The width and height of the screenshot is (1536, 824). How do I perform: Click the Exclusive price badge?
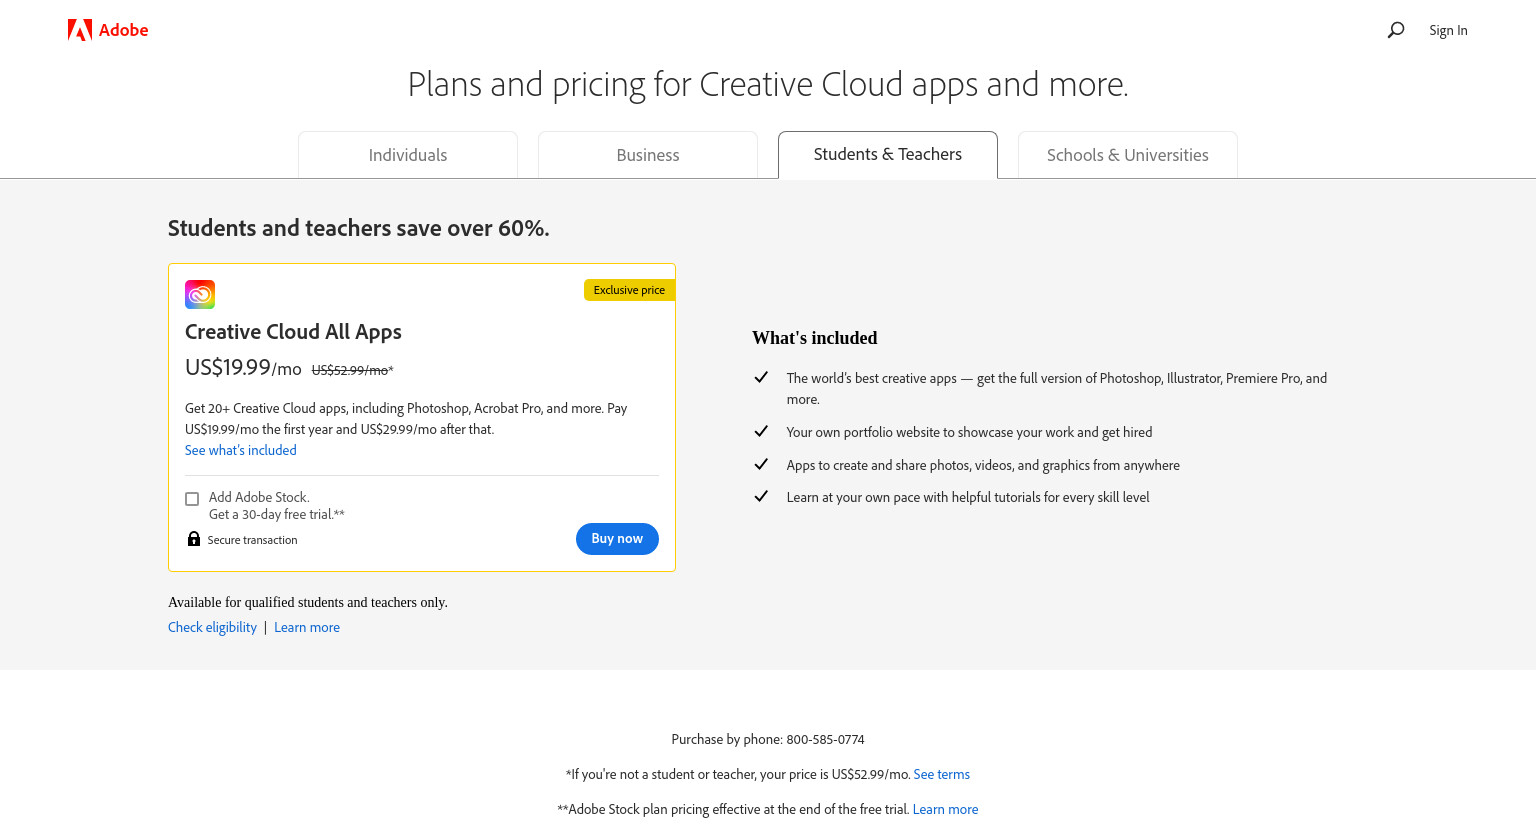click(x=629, y=290)
